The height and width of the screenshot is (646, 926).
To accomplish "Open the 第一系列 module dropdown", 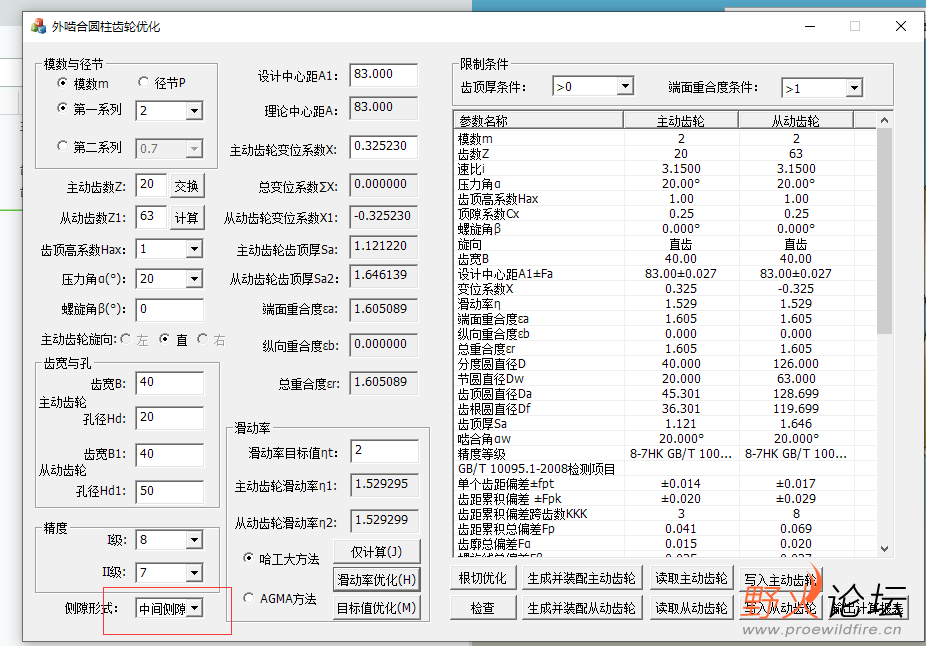I will 194,111.
